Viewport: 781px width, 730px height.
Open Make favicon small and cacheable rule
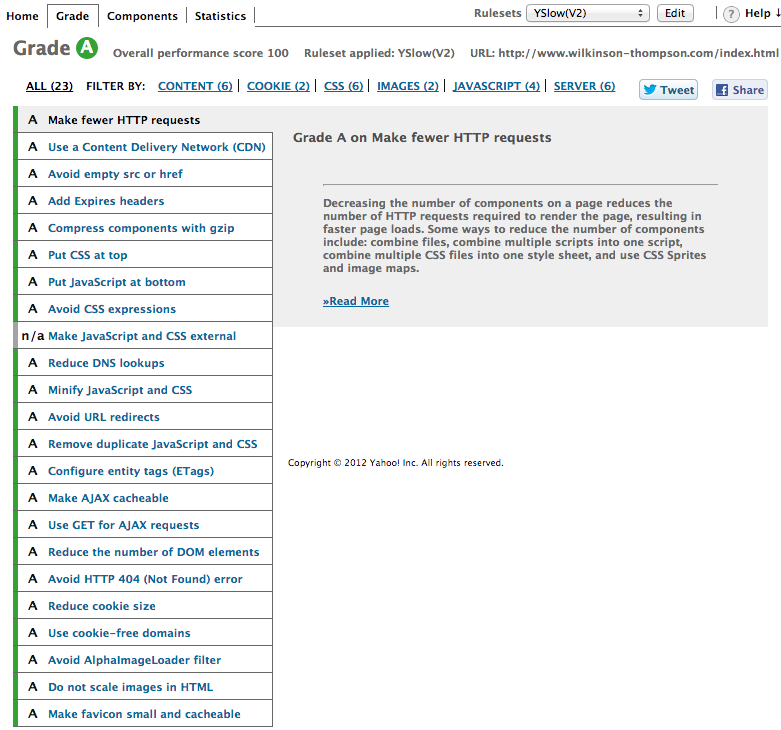[x=144, y=714]
